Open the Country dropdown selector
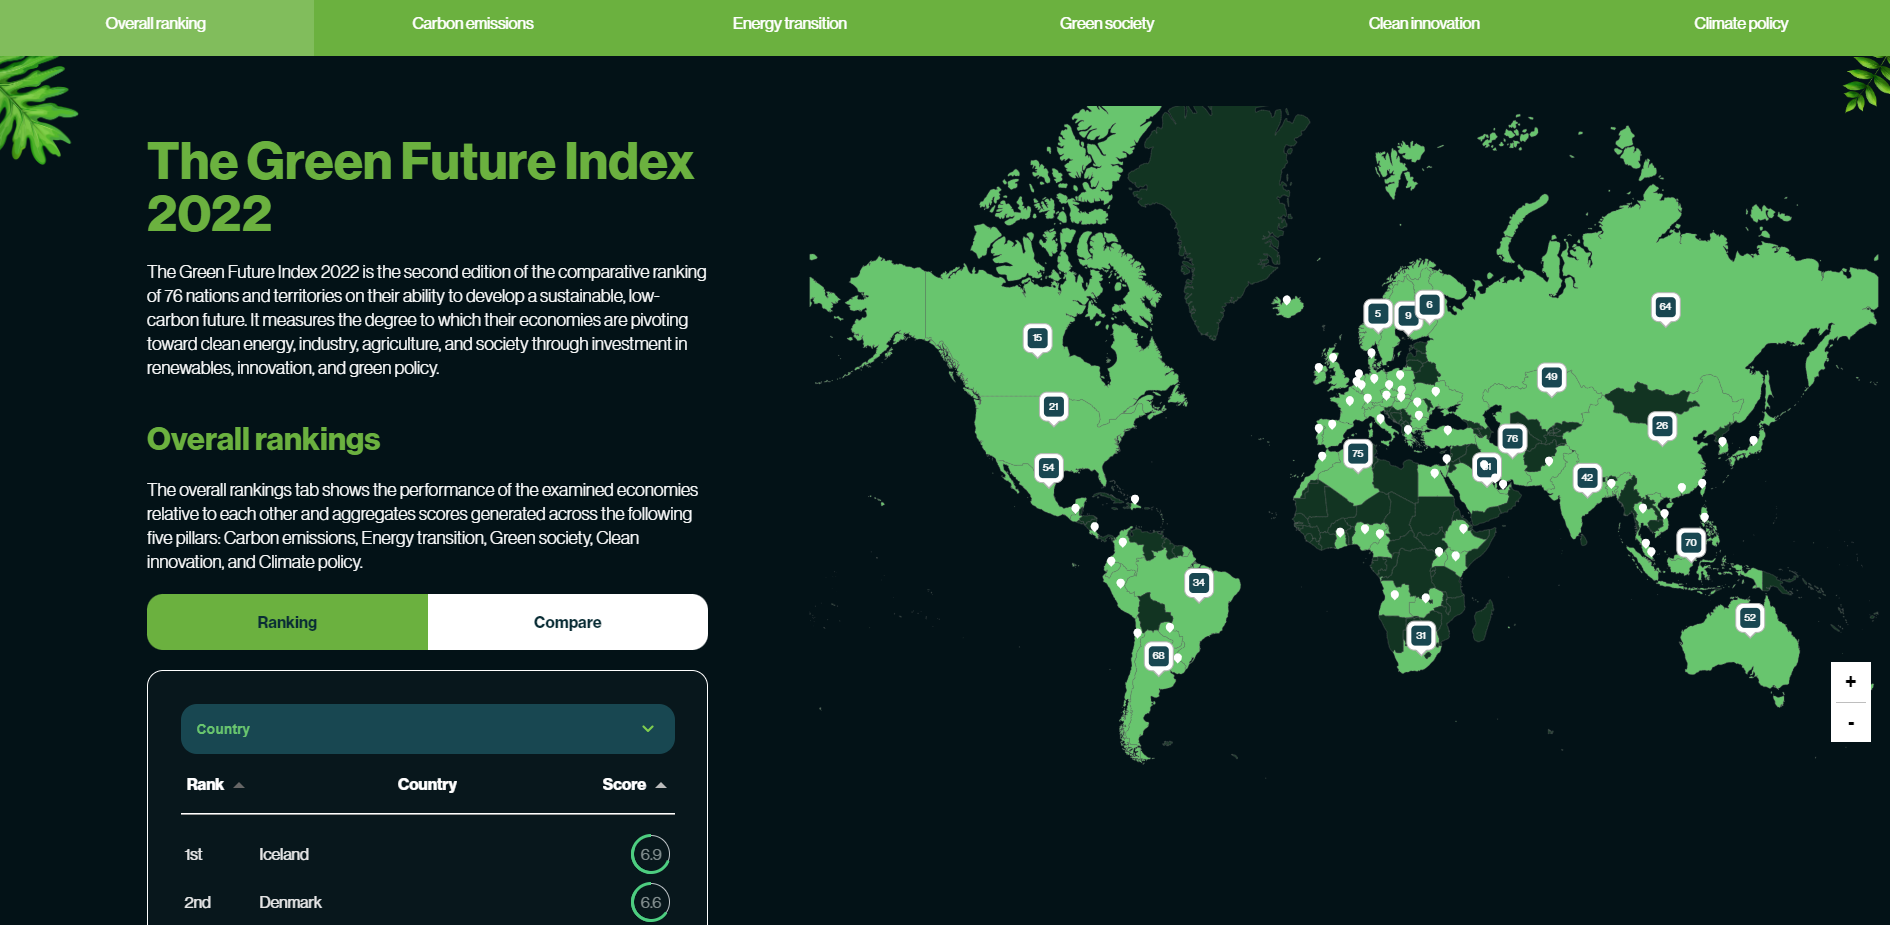 [428, 729]
